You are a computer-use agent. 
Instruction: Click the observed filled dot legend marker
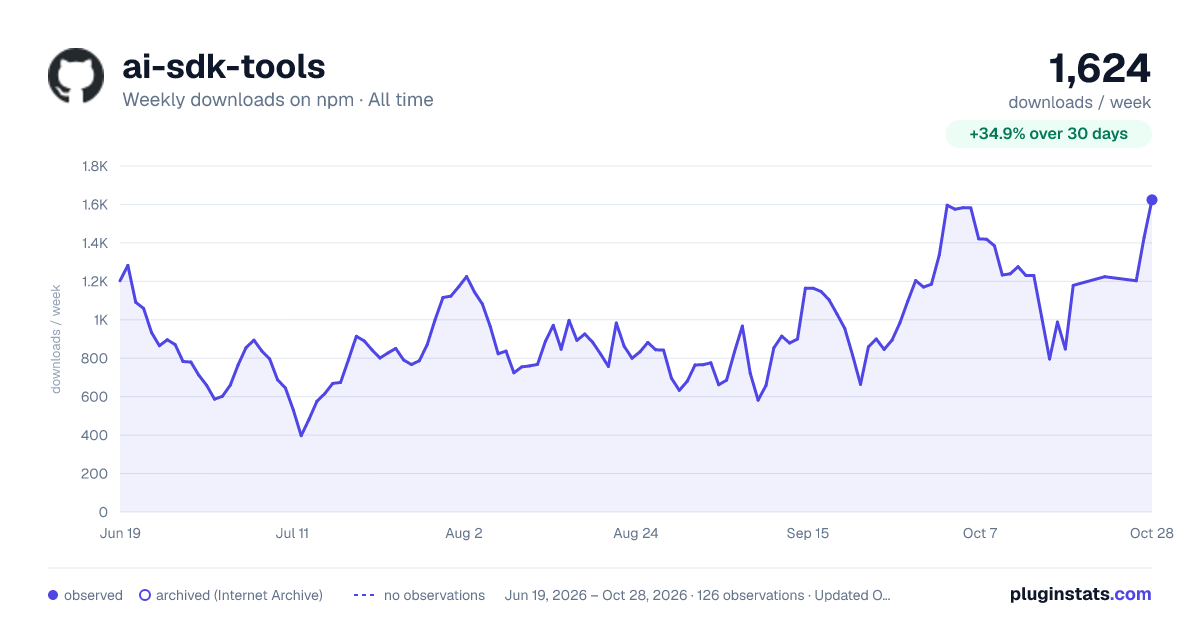point(53,595)
